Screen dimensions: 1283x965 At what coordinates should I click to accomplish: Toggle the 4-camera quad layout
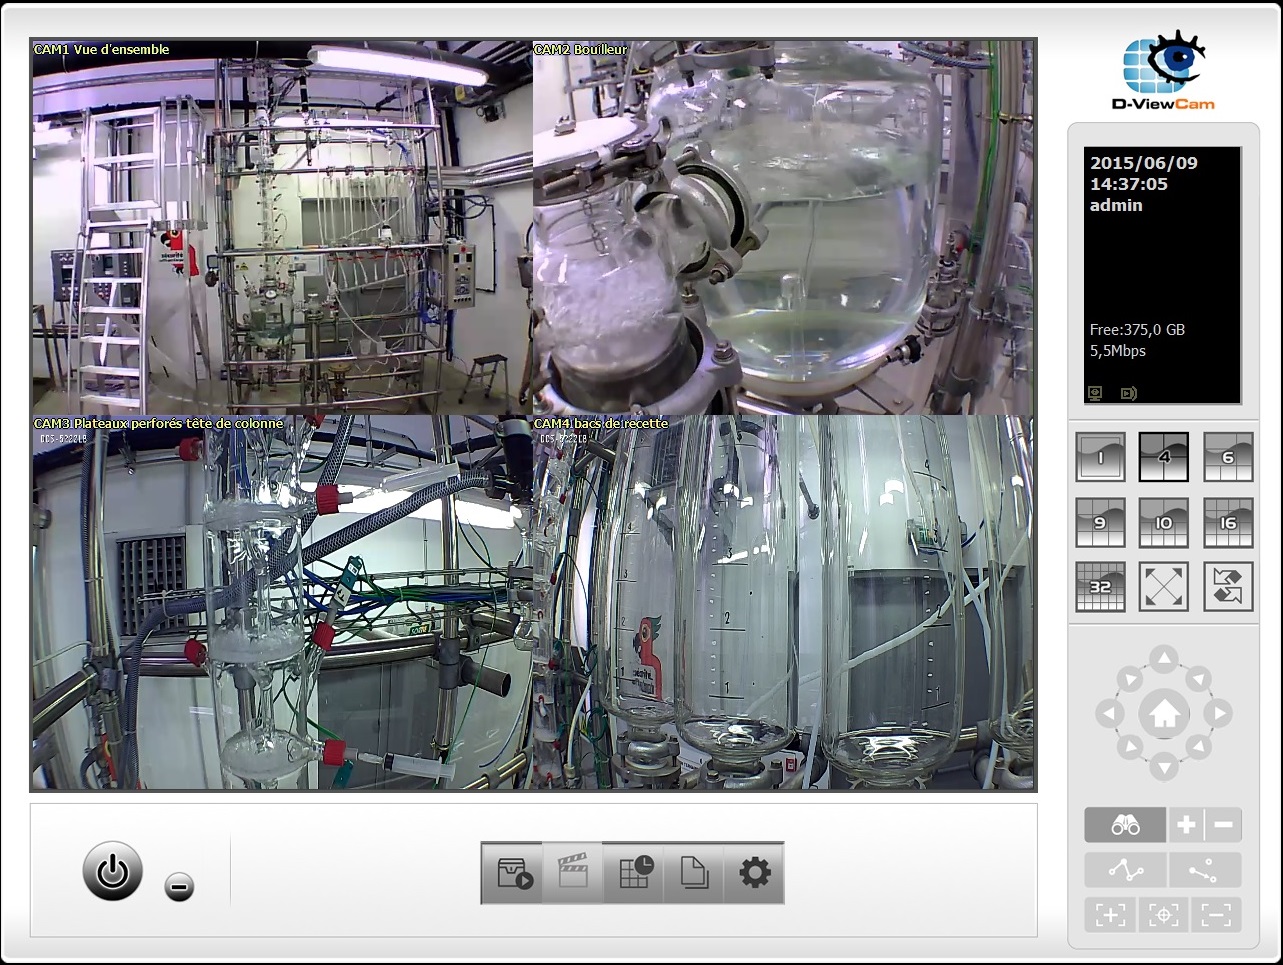[x=1163, y=457]
